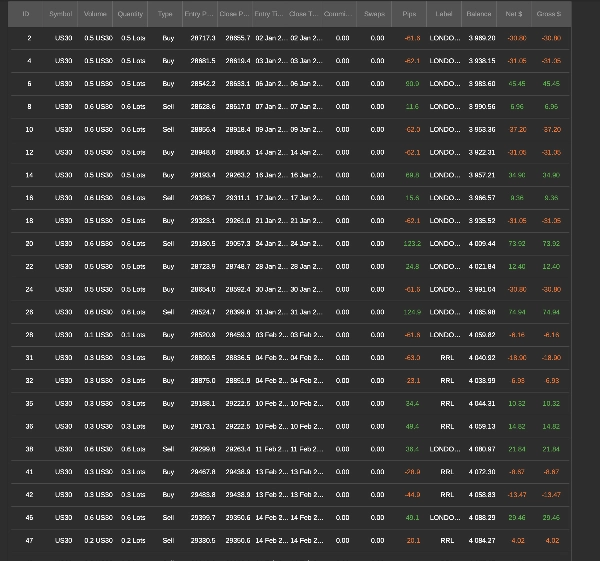Sort by the Pips column header
This screenshot has height=561, width=600.
point(409,14)
